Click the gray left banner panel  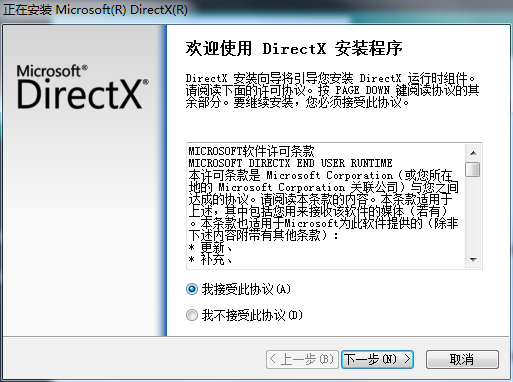click(x=83, y=180)
